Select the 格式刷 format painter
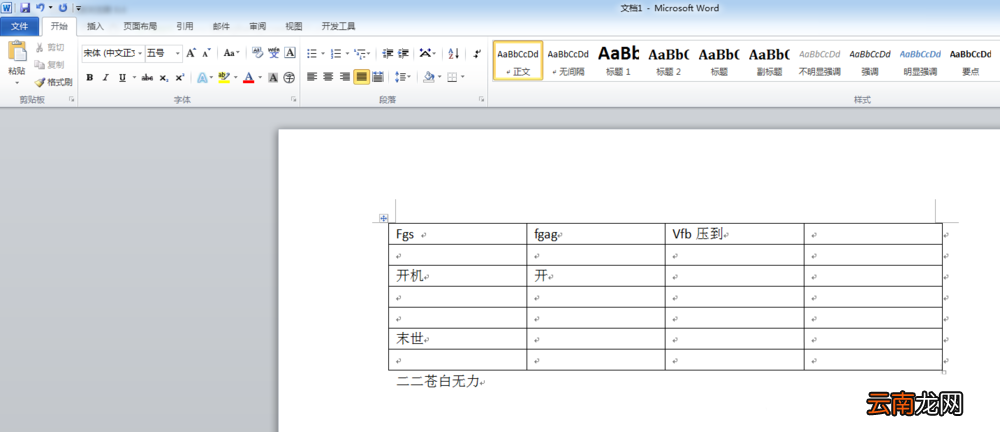Screen dimensions: 1000x432 (x=53, y=82)
